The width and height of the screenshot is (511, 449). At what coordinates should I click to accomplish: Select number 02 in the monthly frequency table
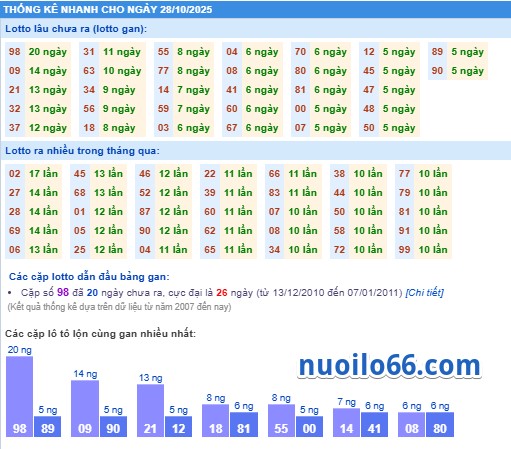(15, 174)
